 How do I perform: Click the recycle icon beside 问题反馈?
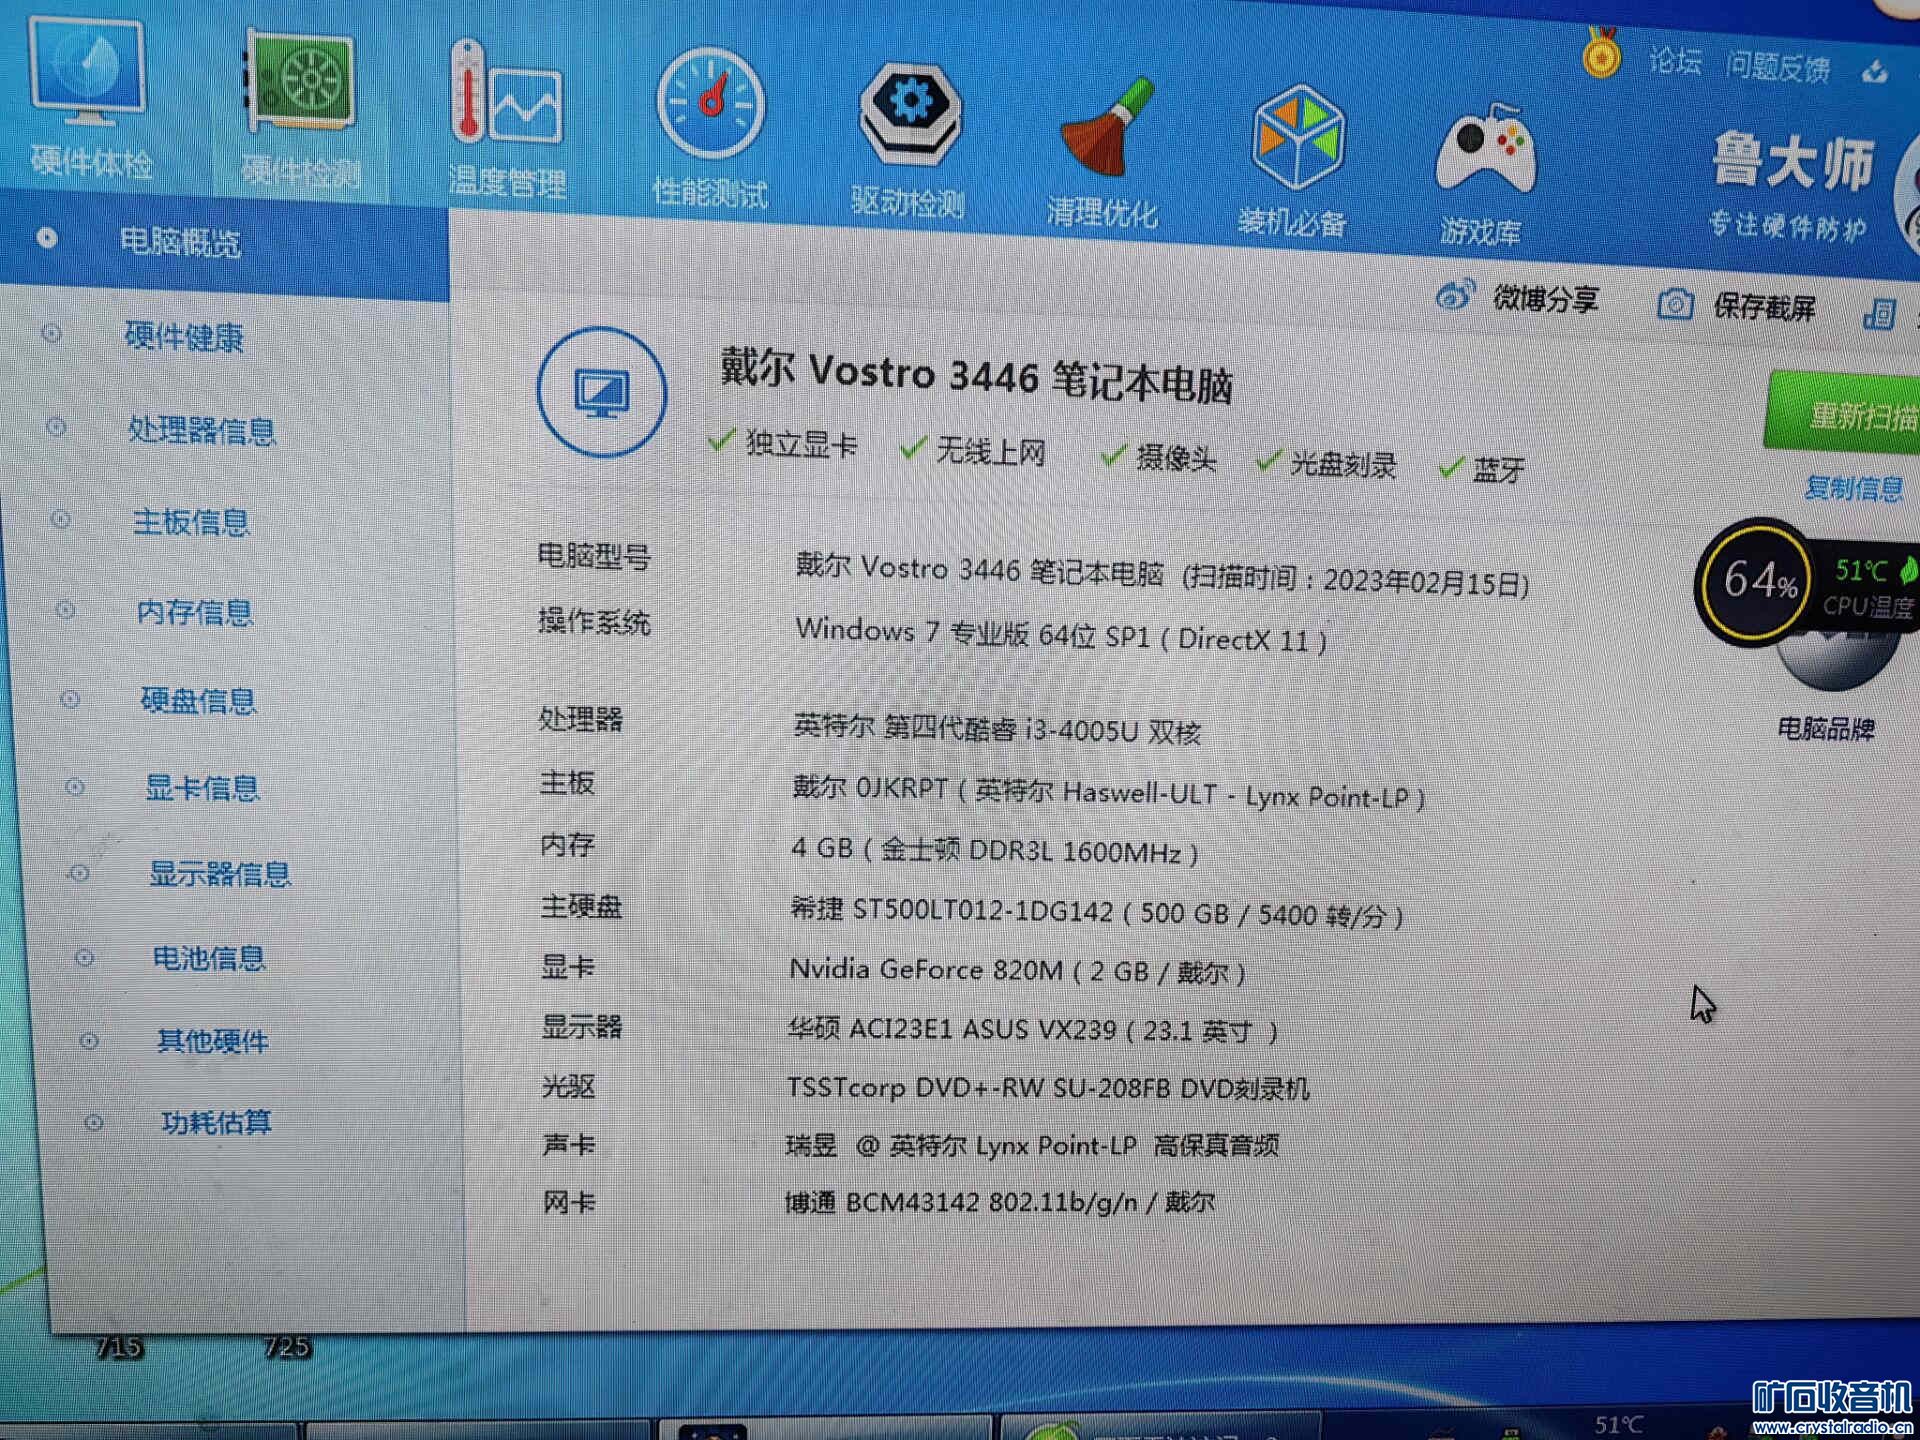click(1874, 72)
